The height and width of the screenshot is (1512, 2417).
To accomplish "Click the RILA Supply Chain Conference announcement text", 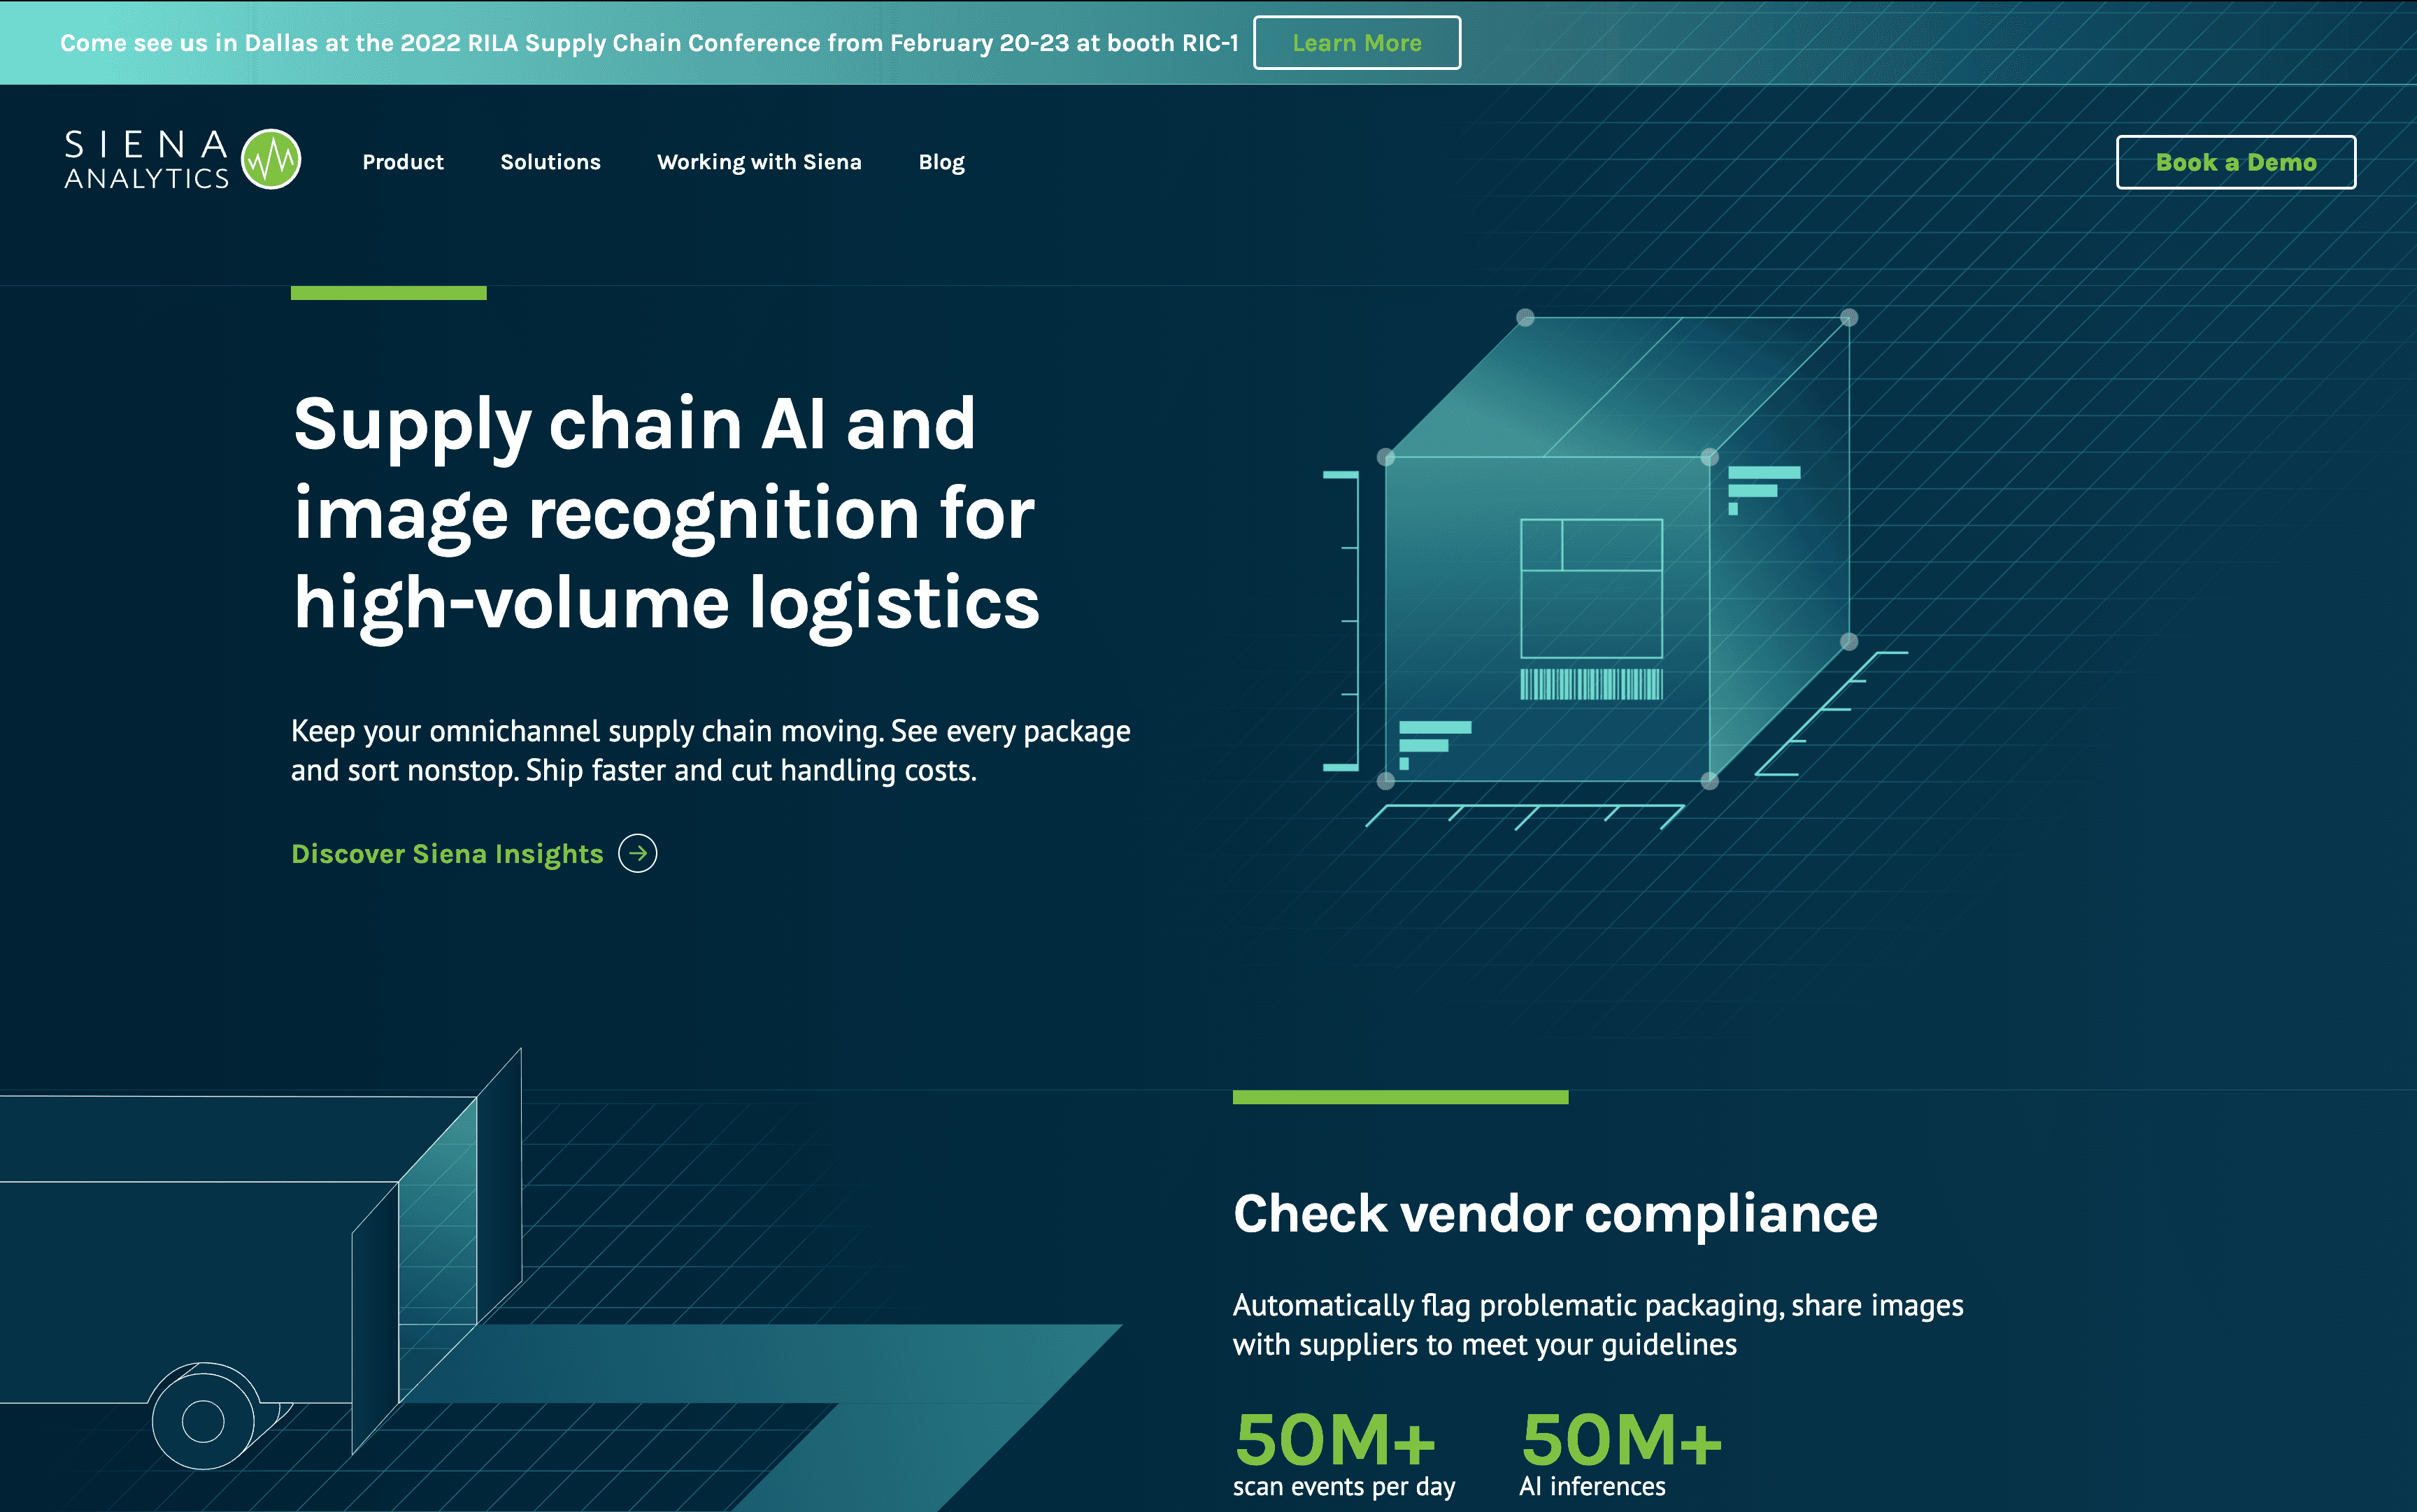I will [649, 43].
